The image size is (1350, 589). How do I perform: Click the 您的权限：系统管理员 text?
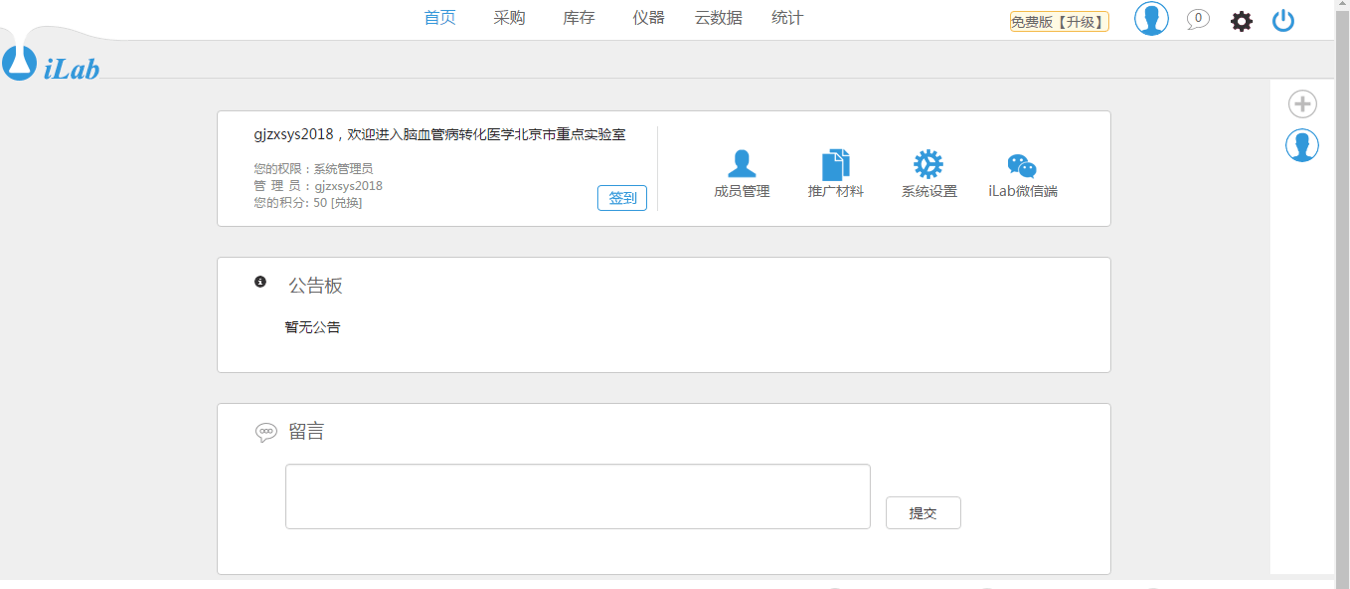tap(313, 169)
